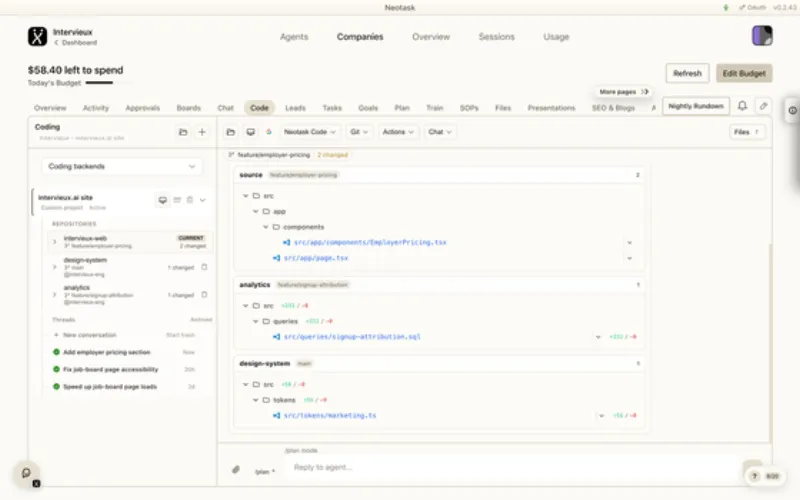Collapse components folder in source tree
800x500 pixels.
pyautogui.click(x=266, y=227)
